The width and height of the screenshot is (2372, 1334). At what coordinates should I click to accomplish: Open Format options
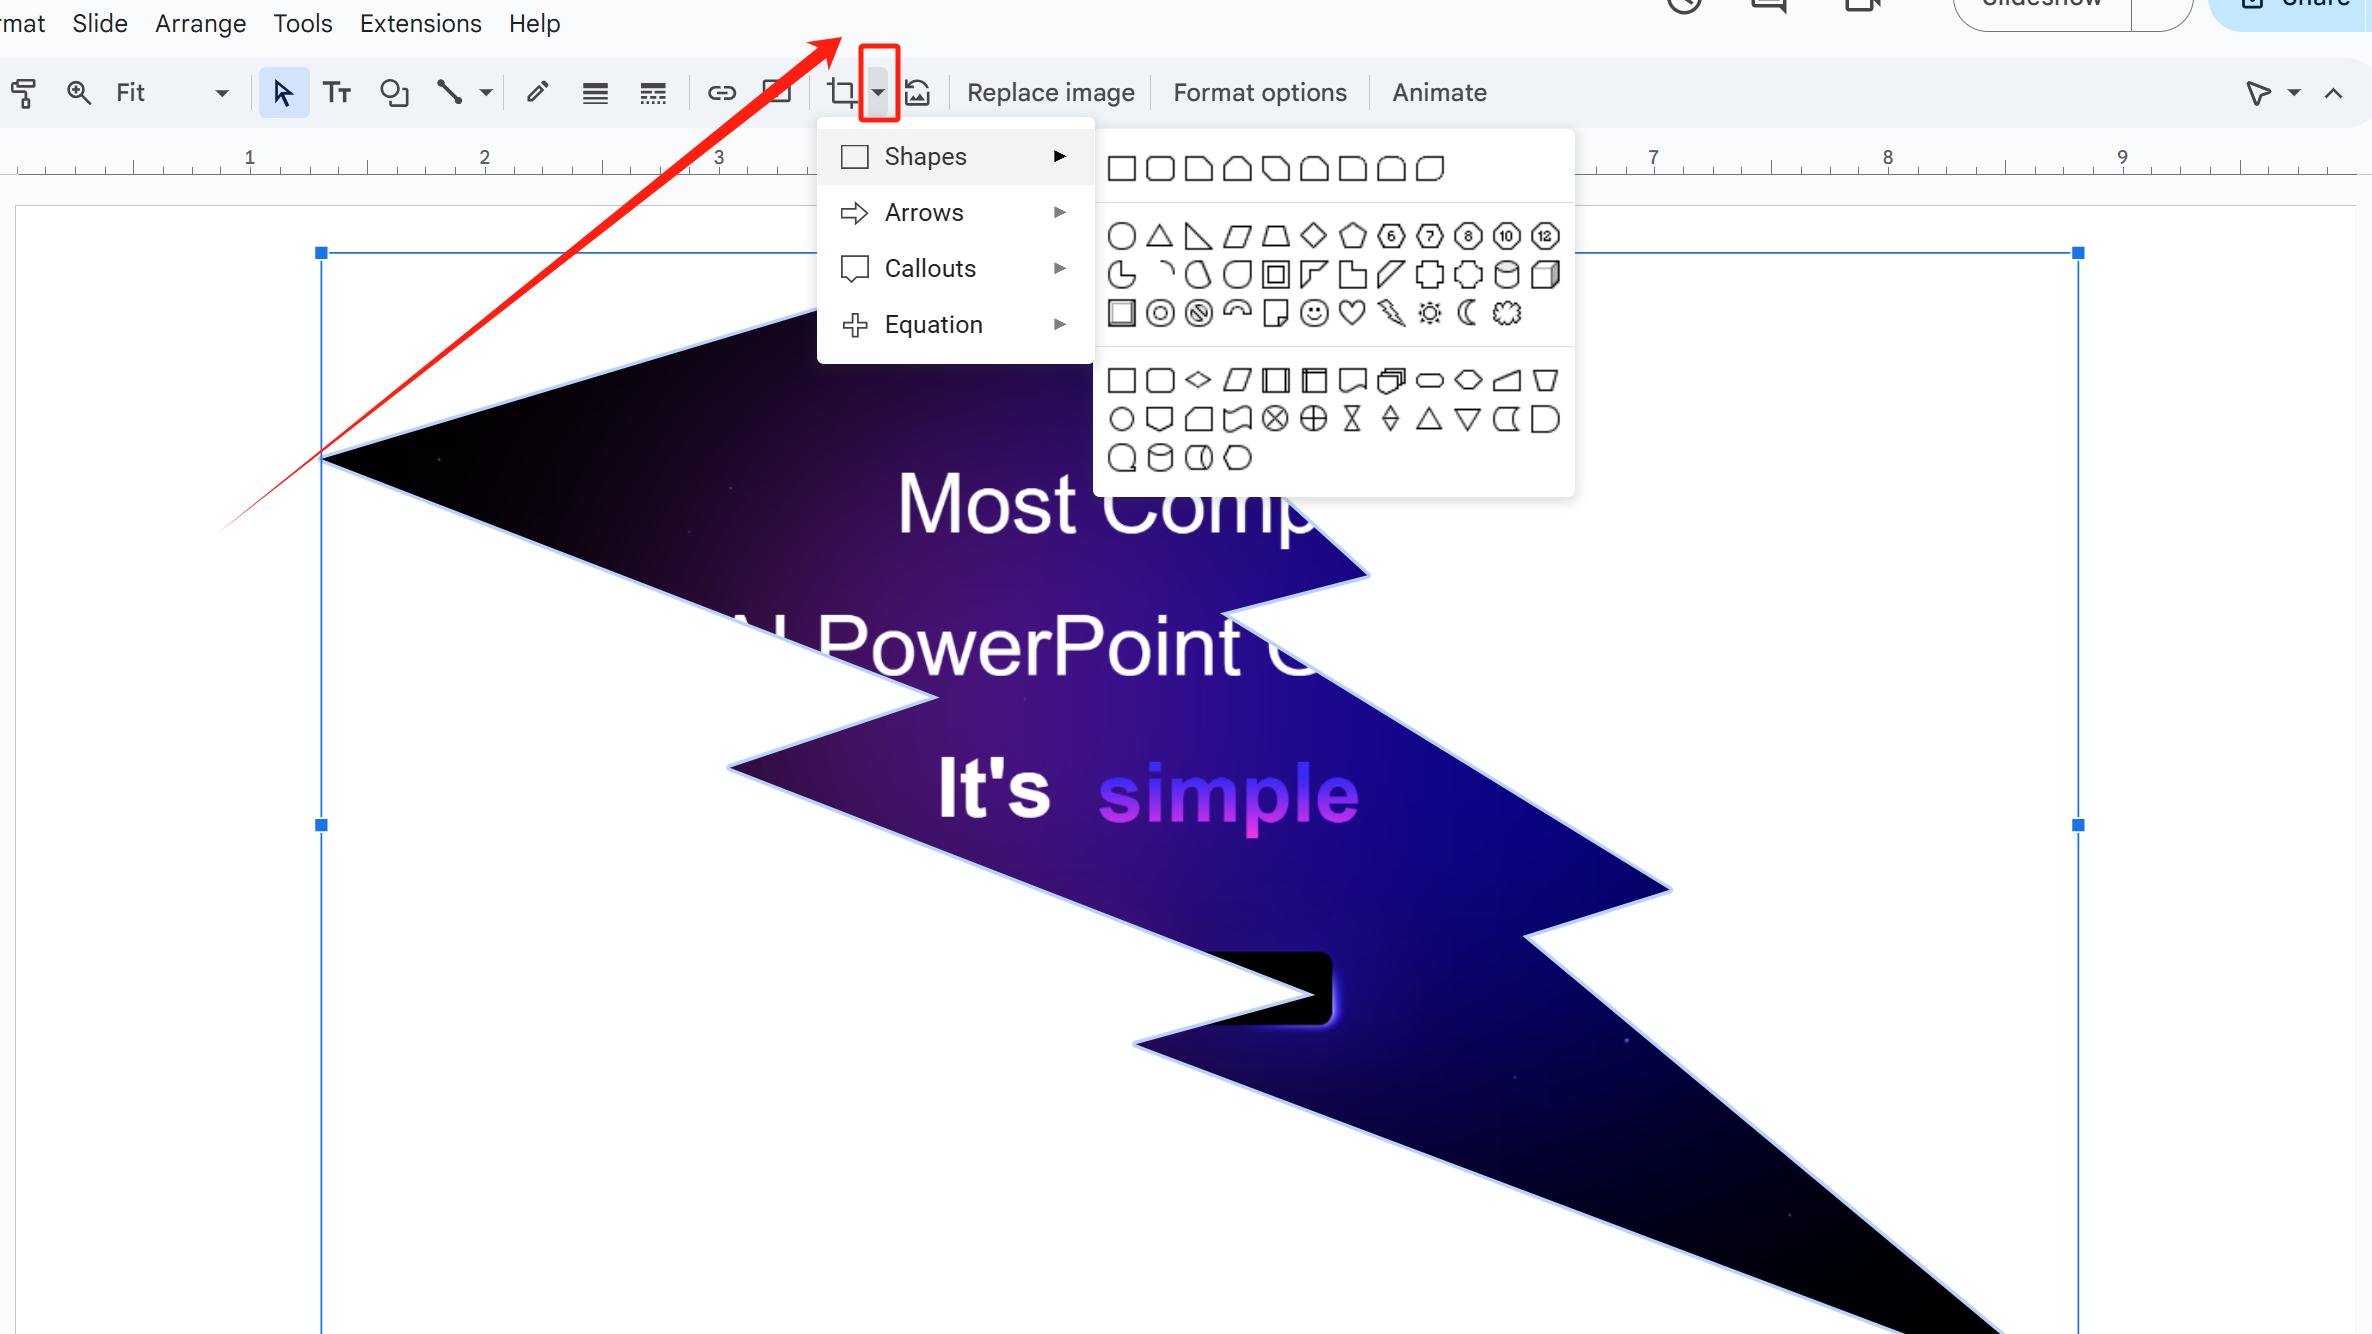pos(1260,93)
